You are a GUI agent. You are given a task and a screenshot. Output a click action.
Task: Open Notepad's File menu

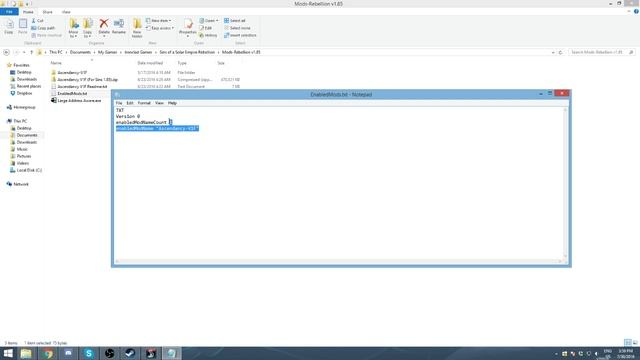click(119, 103)
